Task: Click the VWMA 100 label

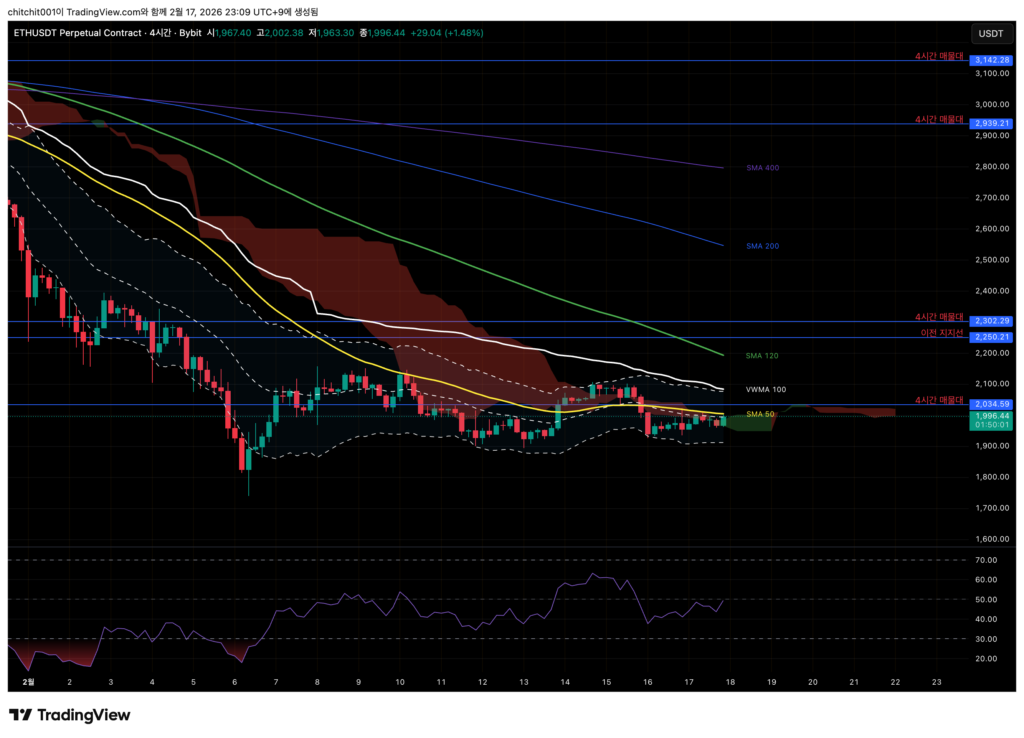Action: (765, 389)
